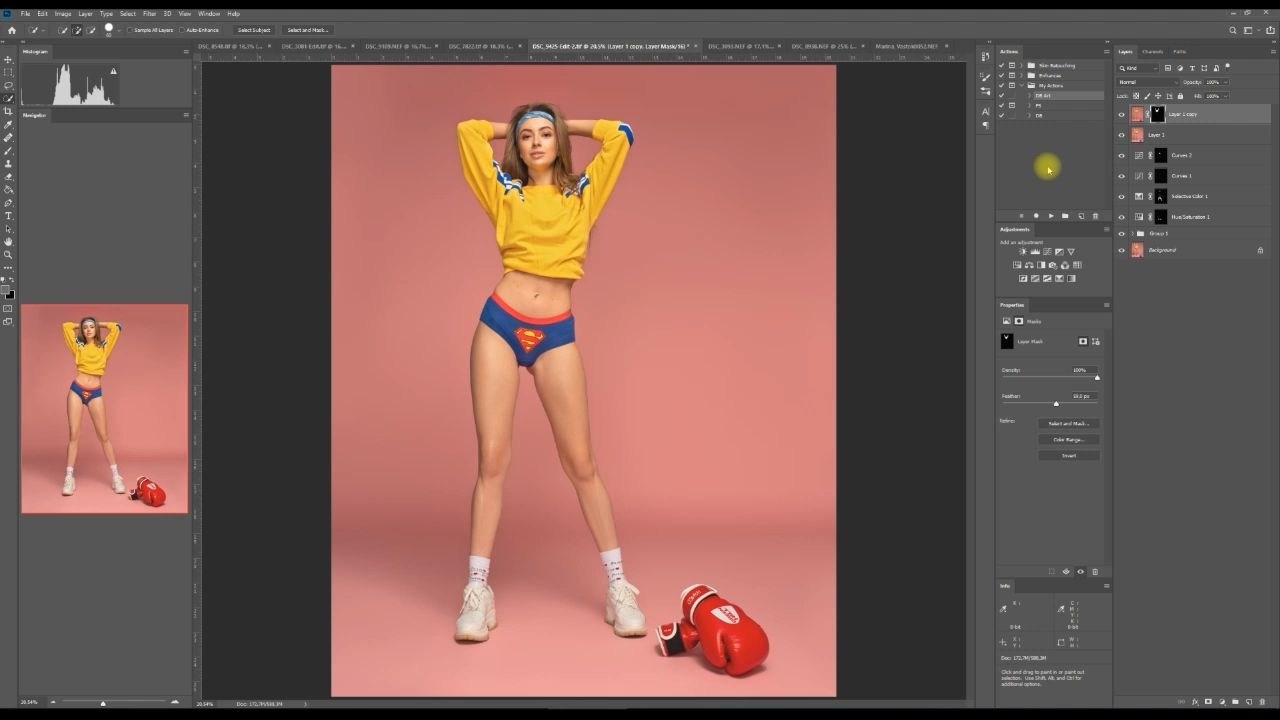Image resolution: width=1280 pixels, height=720 pixels.
Task: Select the Eyedropper tool
Action: click(x=8, y=124)
